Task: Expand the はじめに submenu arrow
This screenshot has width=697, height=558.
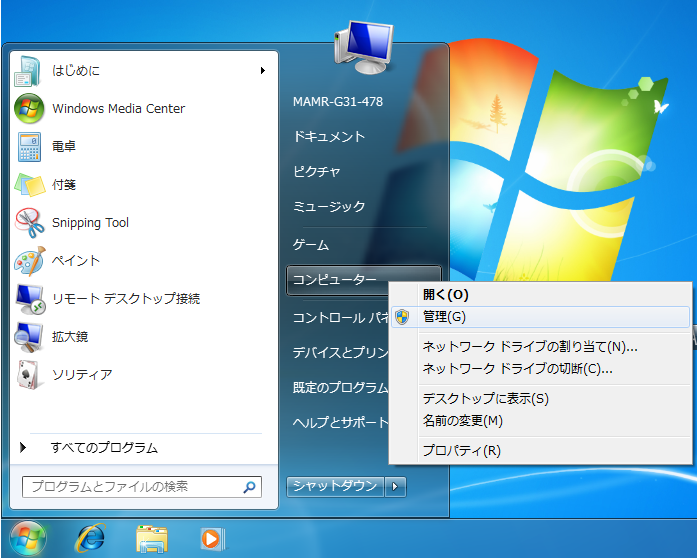Action: tap(263, 70)
